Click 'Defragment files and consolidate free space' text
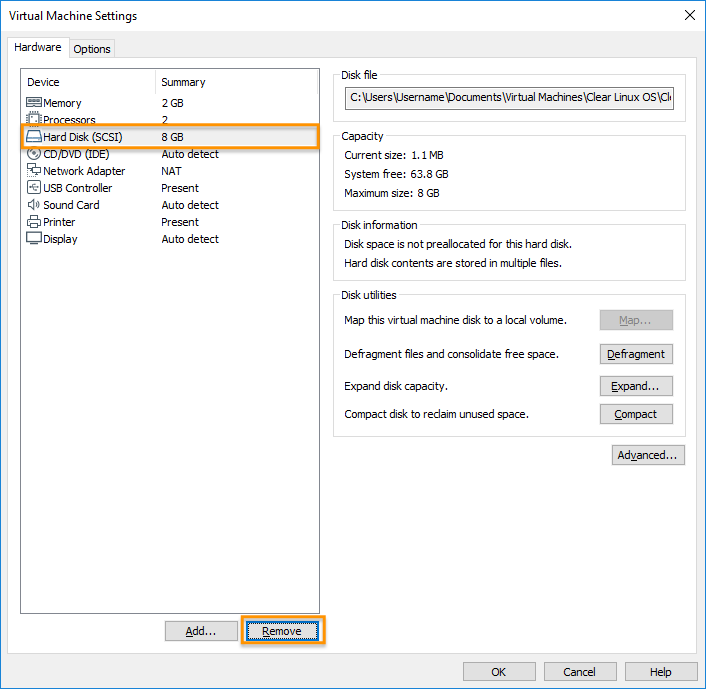The image size is (706, 689). (452, 354)
